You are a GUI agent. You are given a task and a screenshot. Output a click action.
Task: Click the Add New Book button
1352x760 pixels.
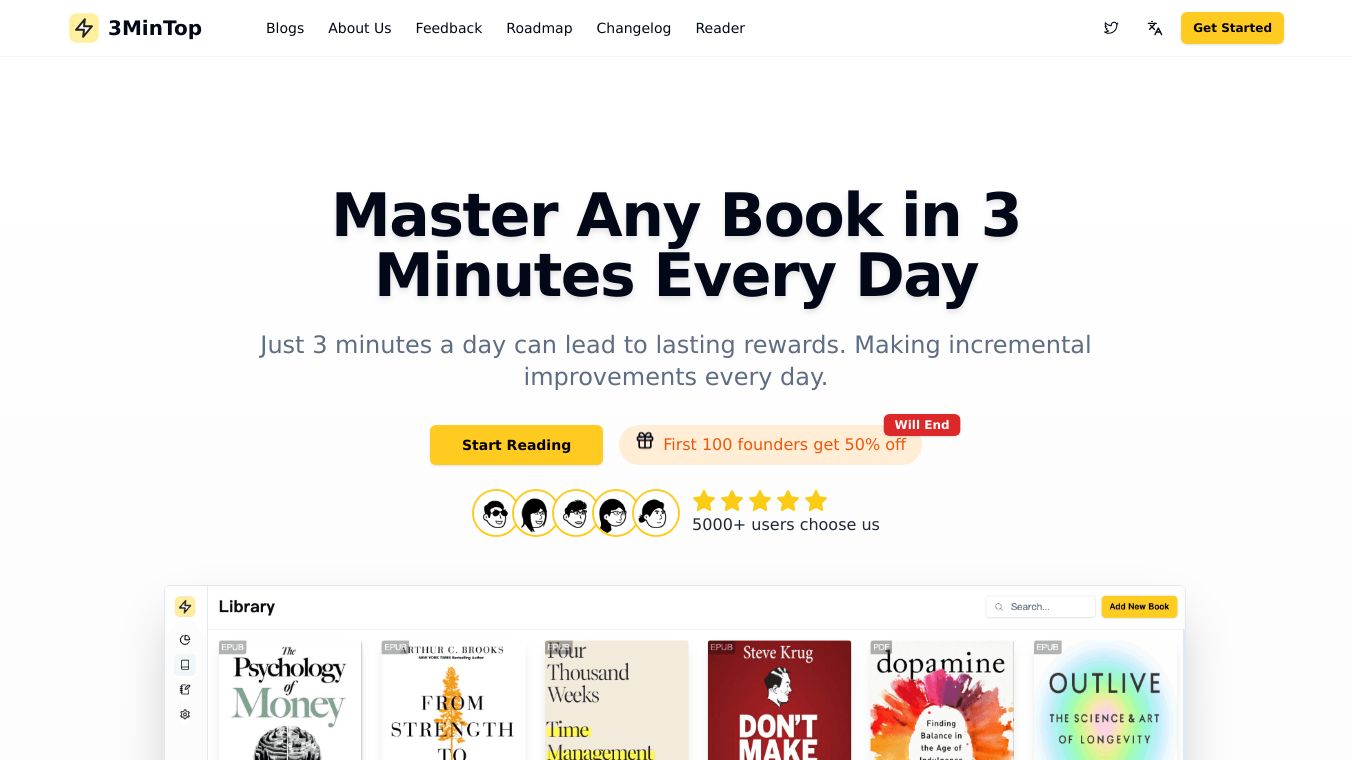(1139, 607)
